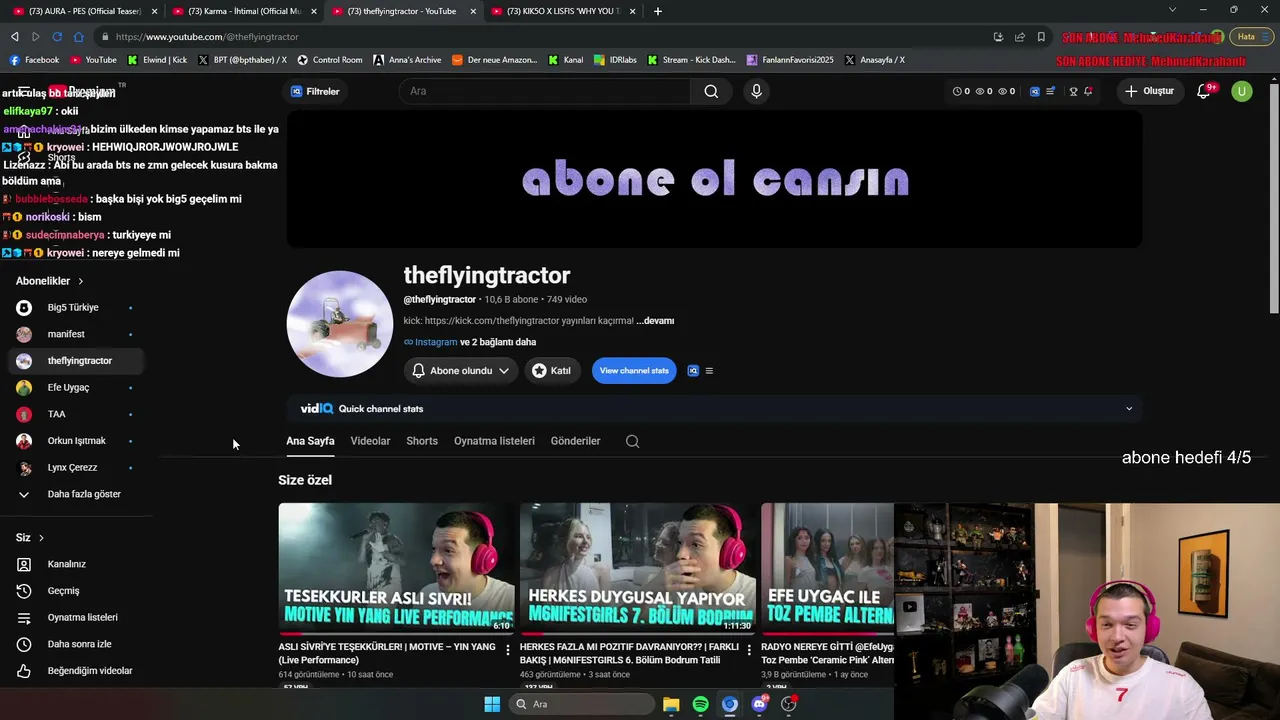This screenshot has width=1280, height=720.
Task: Open the list menu icon after View channel stats
Action: 709,371
